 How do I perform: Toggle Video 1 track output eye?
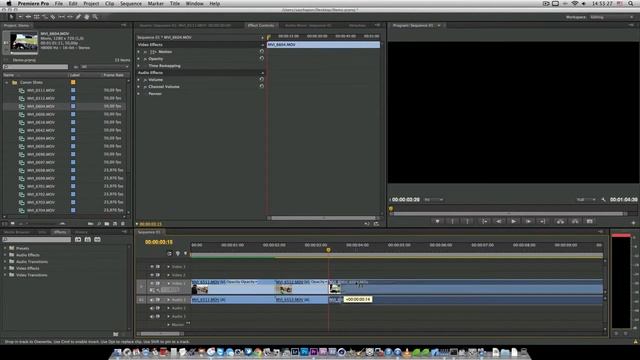(152, 283)
